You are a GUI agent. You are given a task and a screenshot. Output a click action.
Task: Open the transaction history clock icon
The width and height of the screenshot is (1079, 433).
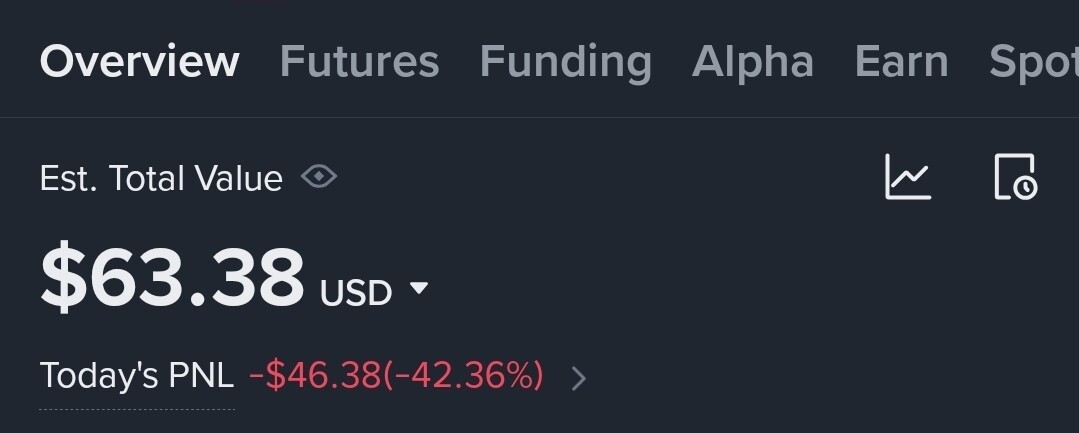(1016, 177)
